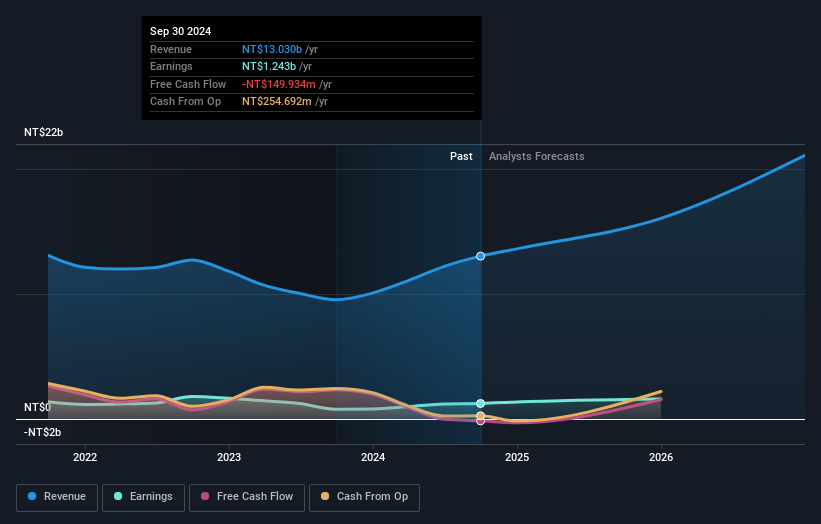Image resolution: width=821 pixels, height=524 pixels.
Task: Click the -NT$2b y-axis label
Action: [42, 432]
